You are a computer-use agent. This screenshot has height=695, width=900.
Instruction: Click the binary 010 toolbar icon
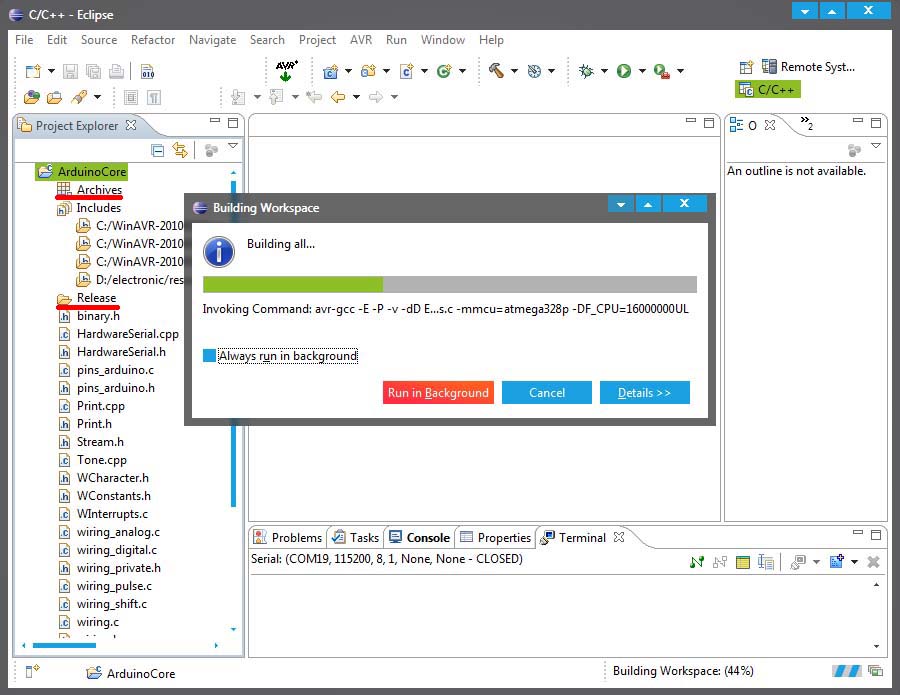click(x=148, y=71)
